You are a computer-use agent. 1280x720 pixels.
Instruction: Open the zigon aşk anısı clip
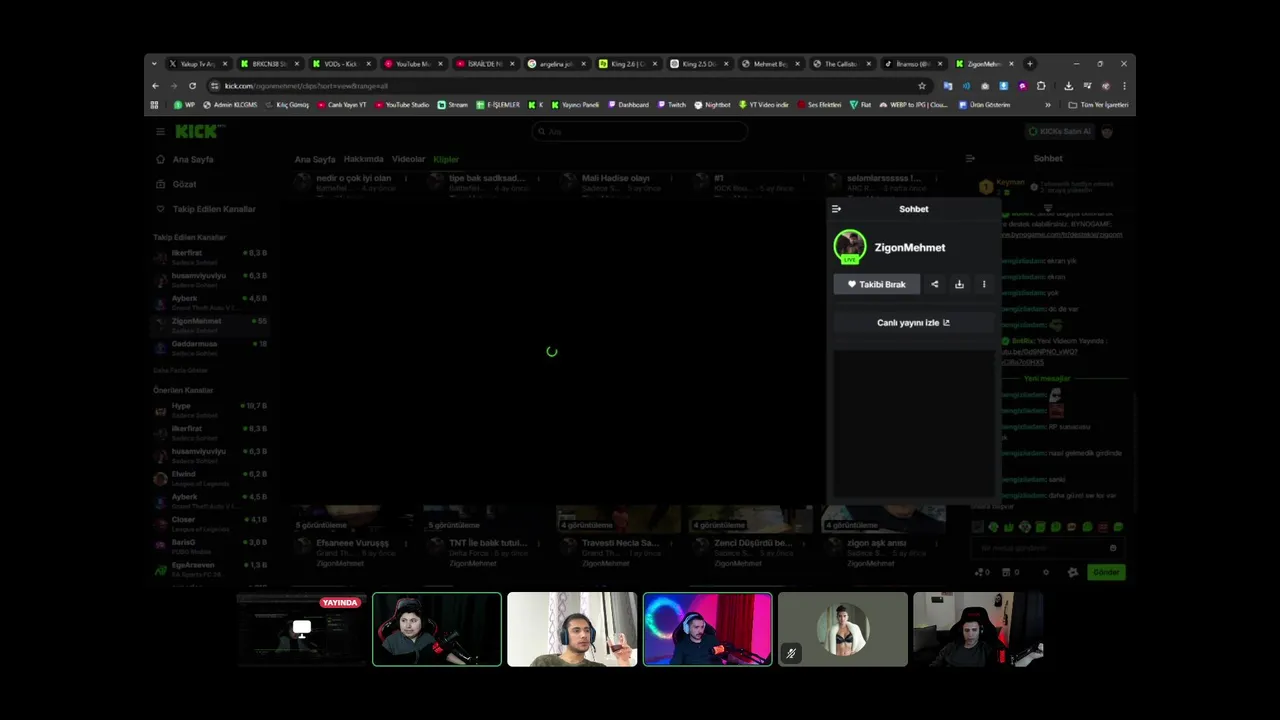pos(877,543)
